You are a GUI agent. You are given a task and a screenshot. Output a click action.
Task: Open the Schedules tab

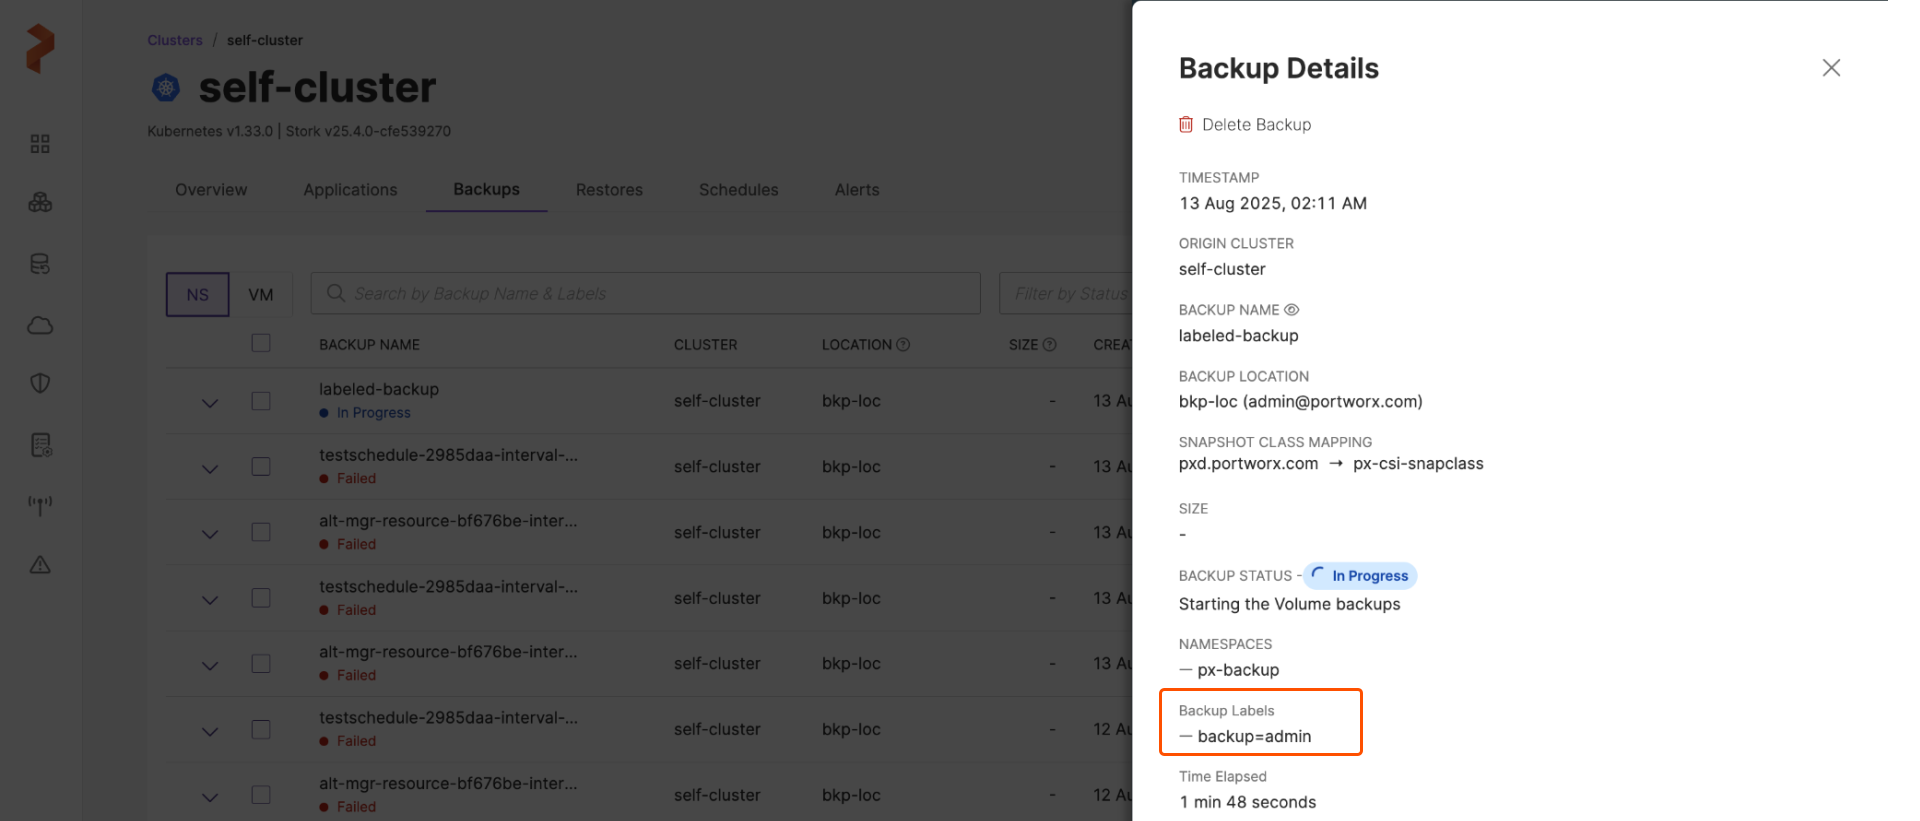point(738,190)
